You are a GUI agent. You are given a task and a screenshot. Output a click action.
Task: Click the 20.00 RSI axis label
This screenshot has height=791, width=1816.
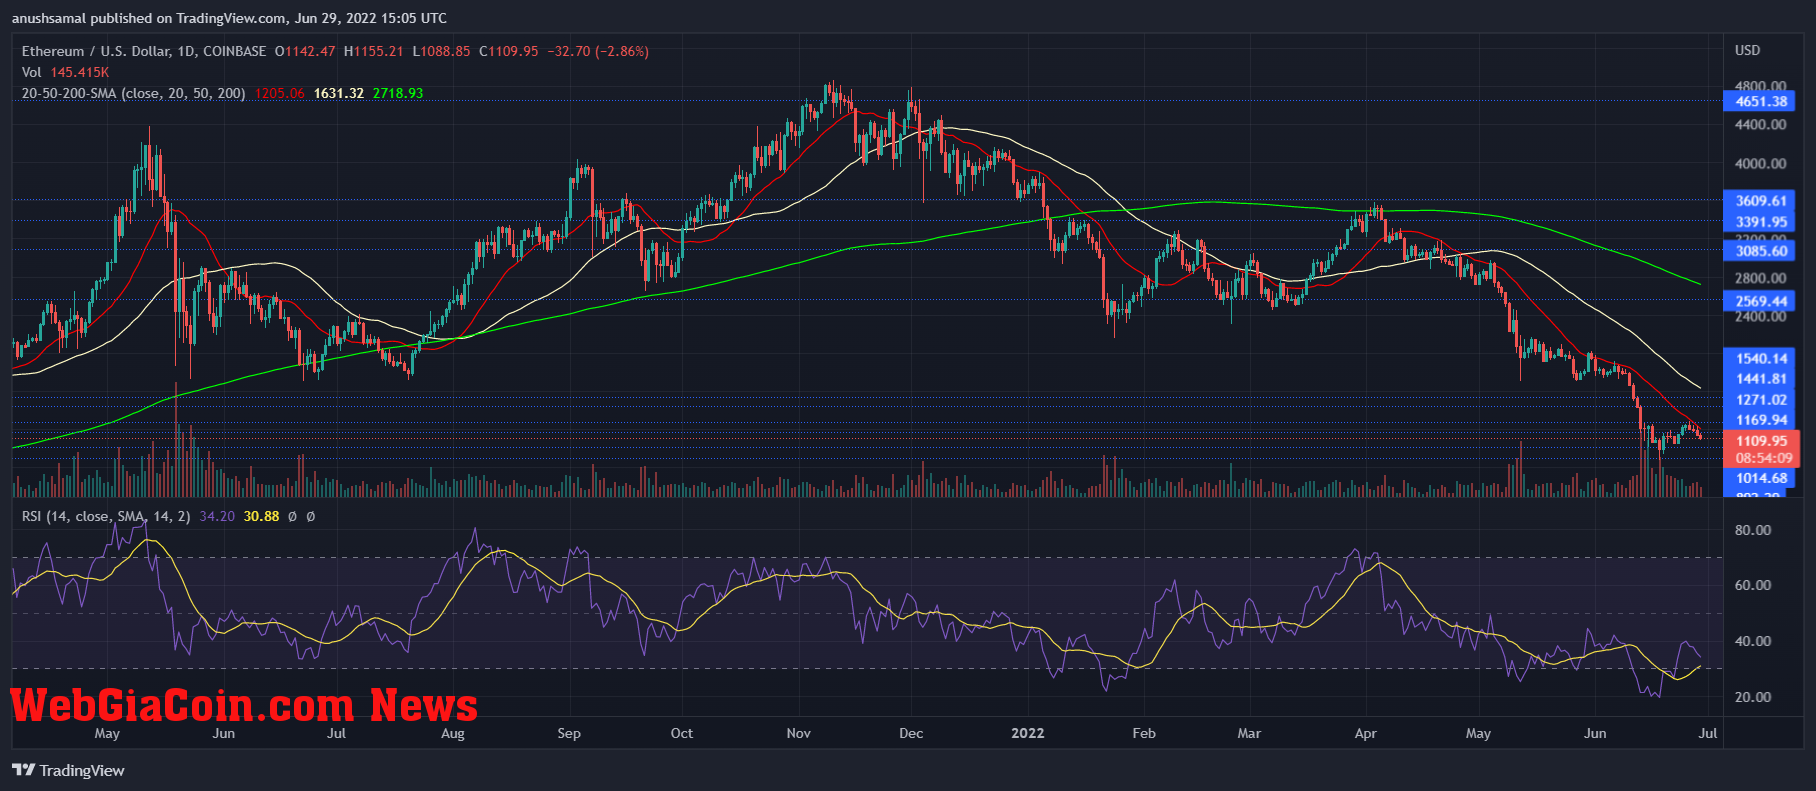coord(1752,697)
